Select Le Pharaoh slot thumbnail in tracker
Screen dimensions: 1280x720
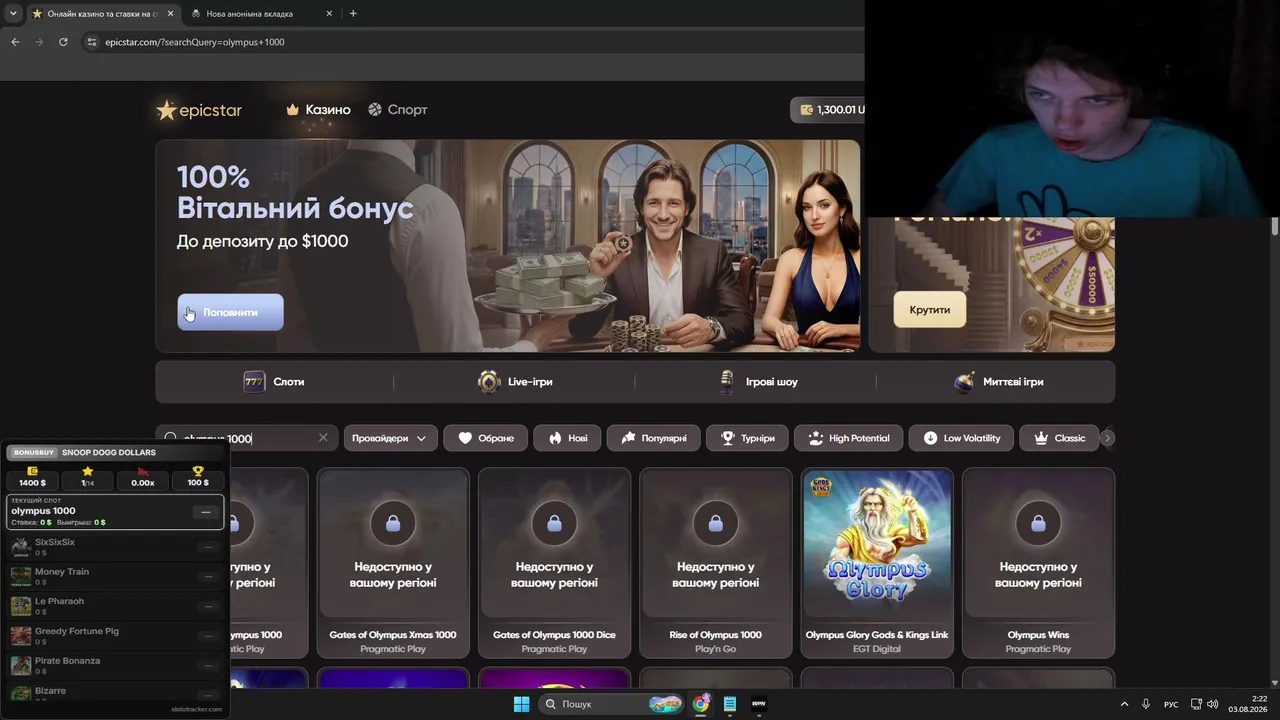pyautogui.click(x=21, y=606)
